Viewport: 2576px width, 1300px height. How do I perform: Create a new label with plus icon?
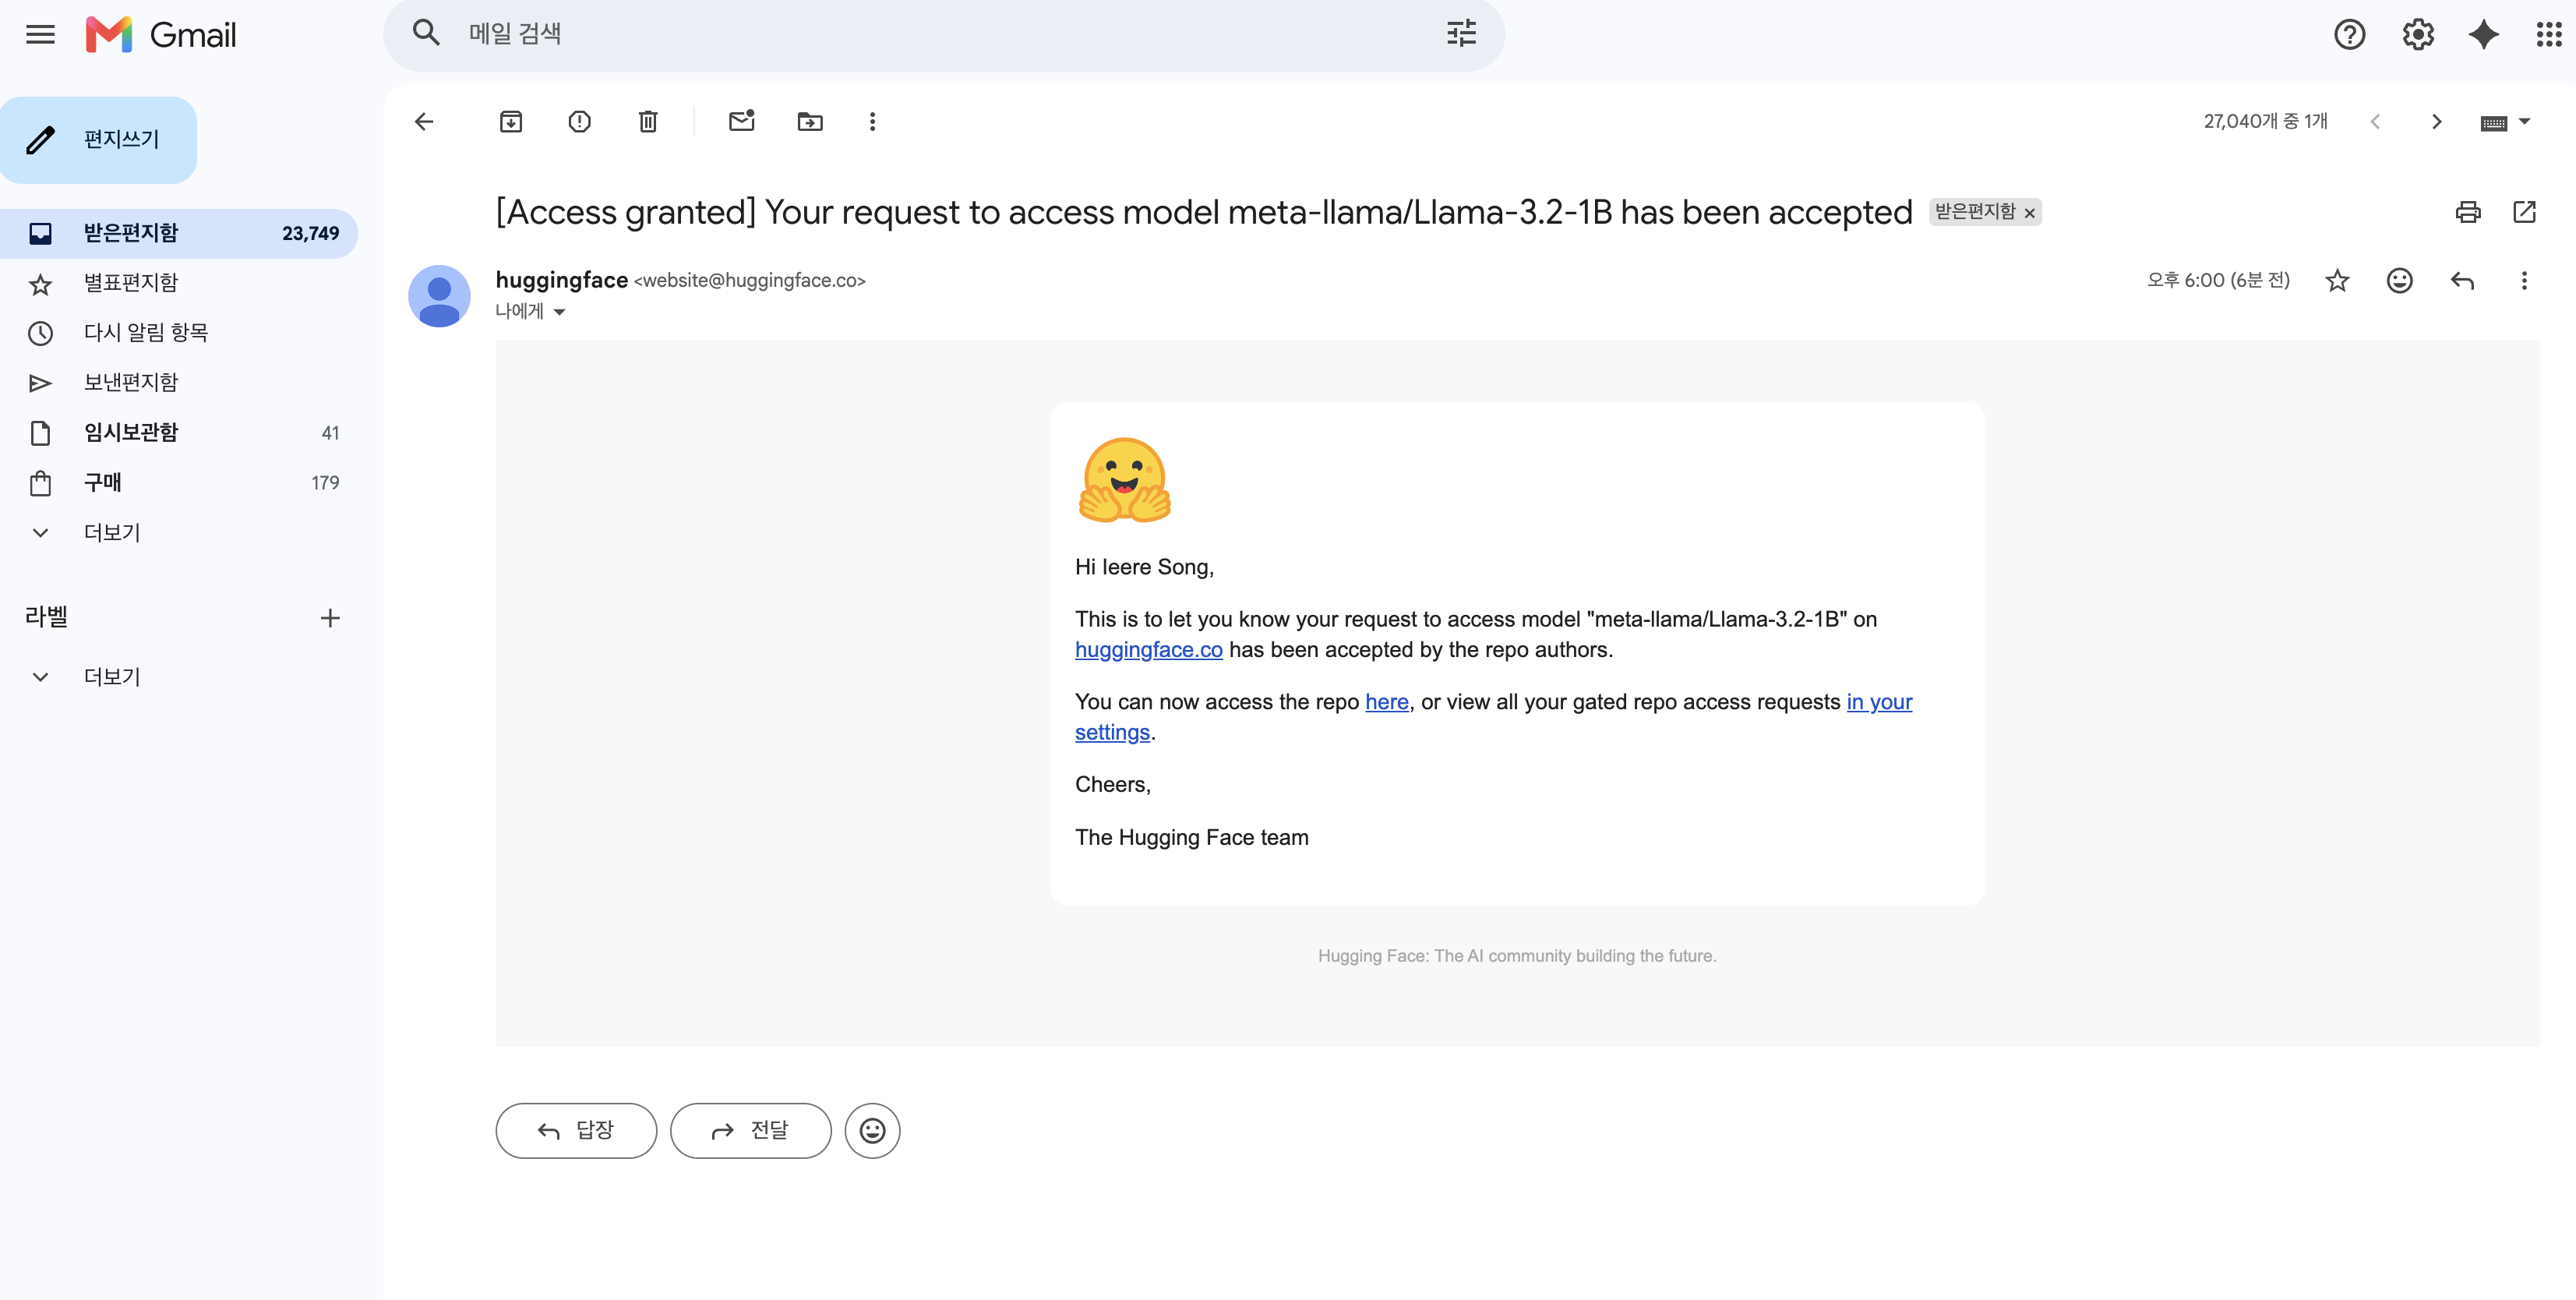coord(330,618)
